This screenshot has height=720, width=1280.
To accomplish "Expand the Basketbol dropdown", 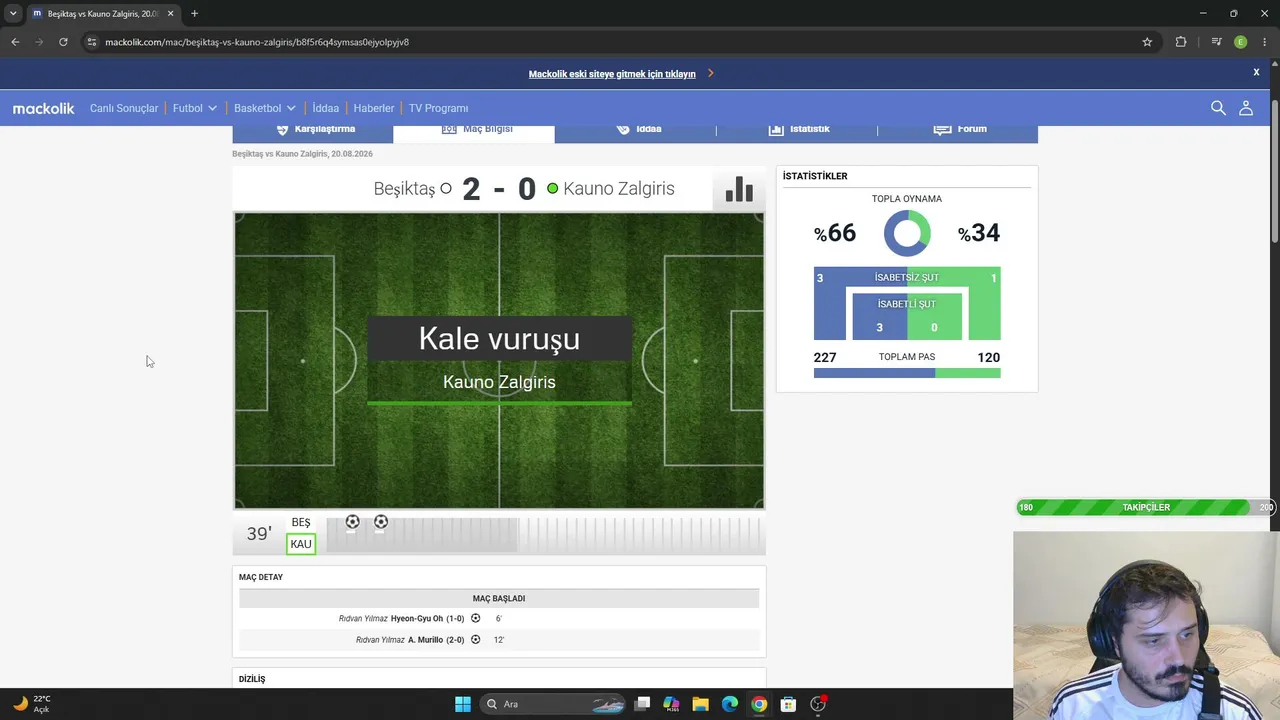I will coord(265,108).
